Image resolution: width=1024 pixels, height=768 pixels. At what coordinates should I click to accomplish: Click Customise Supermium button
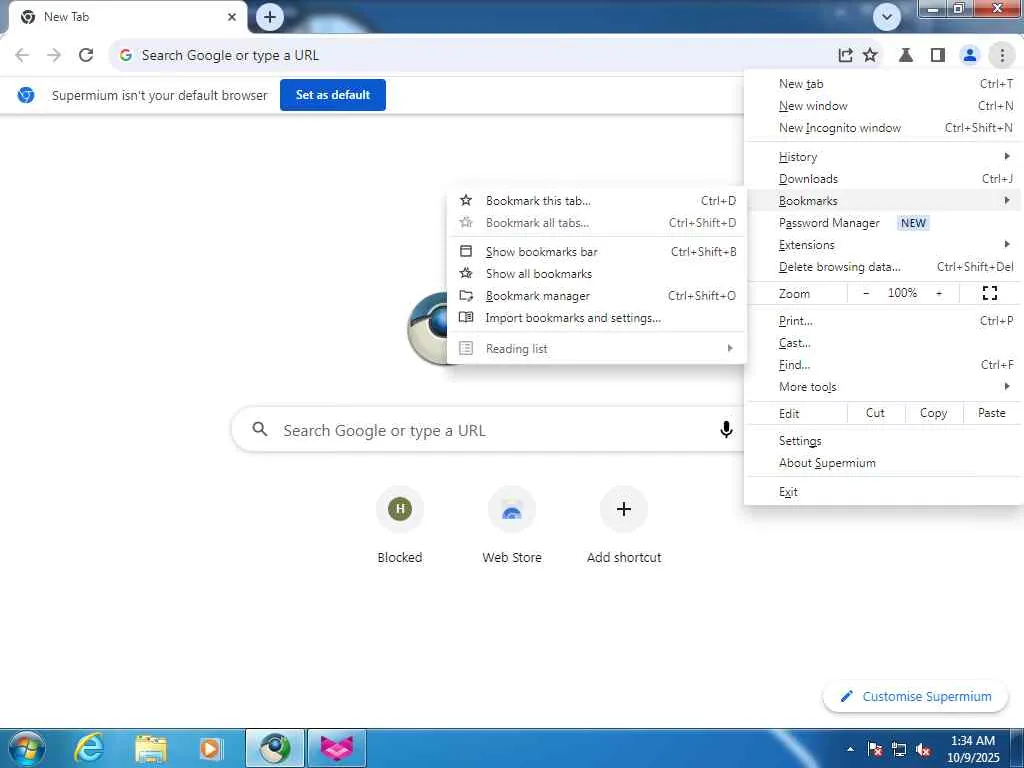coord(915,696)
